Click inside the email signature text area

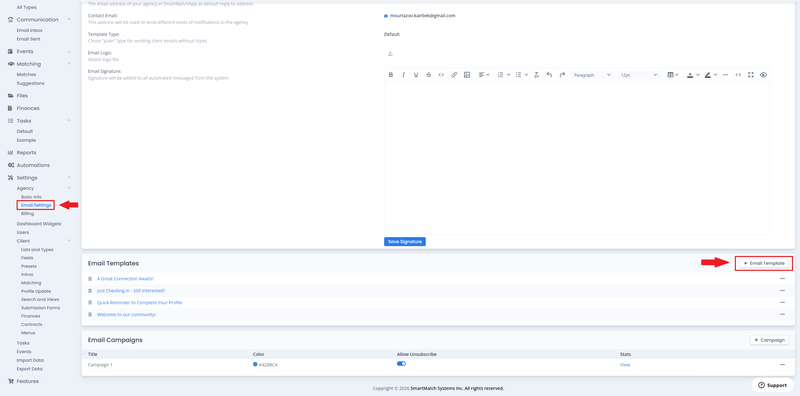point(577,158)
